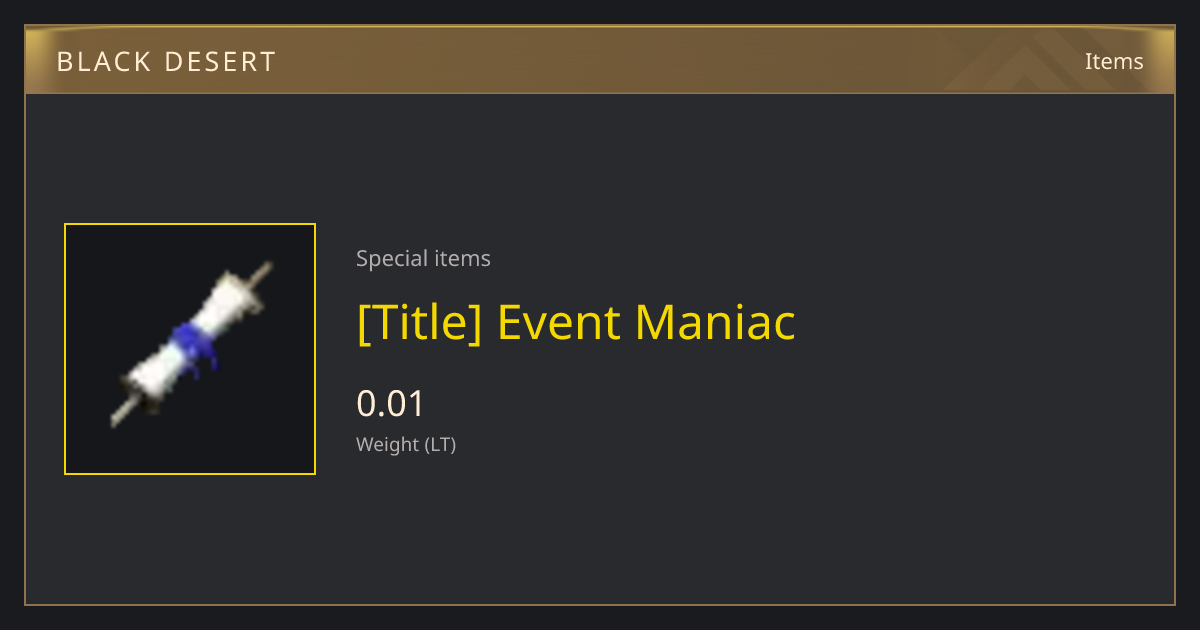Select the Items label in header
This screenshot has width=1200, height=630.
pos(1114,61)
